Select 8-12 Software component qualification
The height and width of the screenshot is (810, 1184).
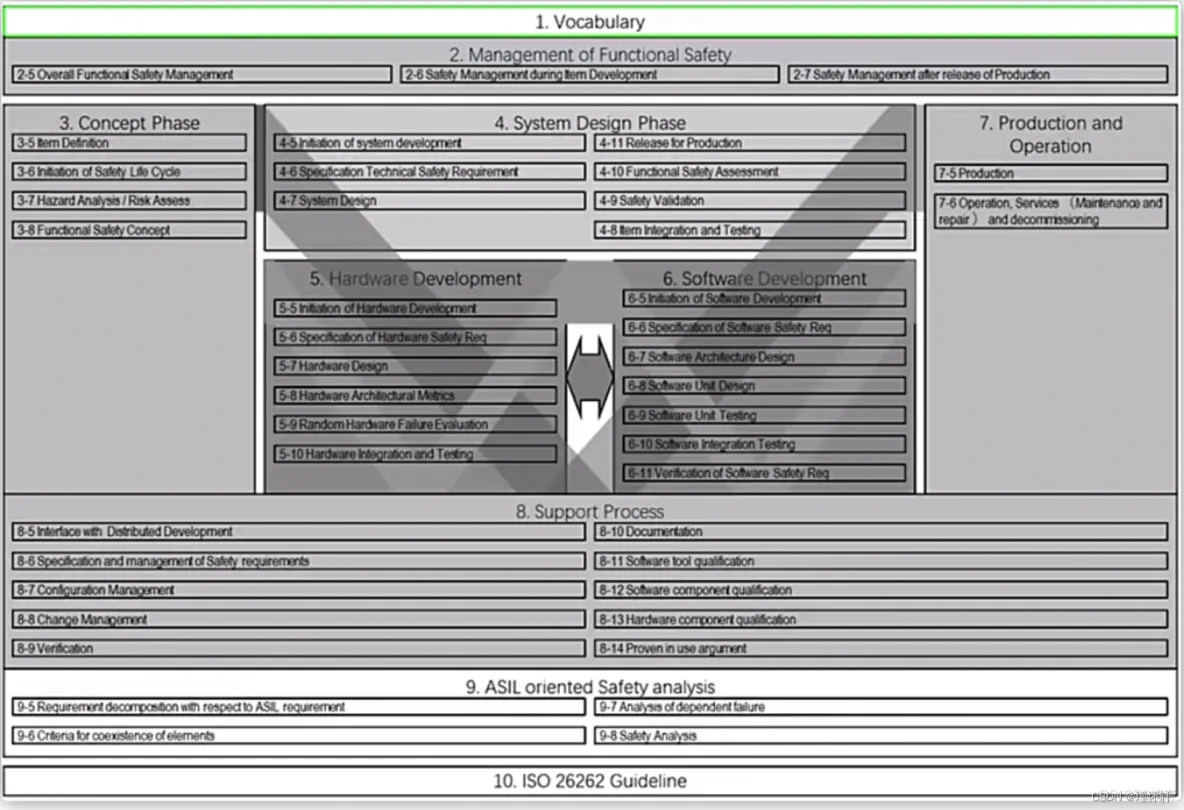pos(881,590)
